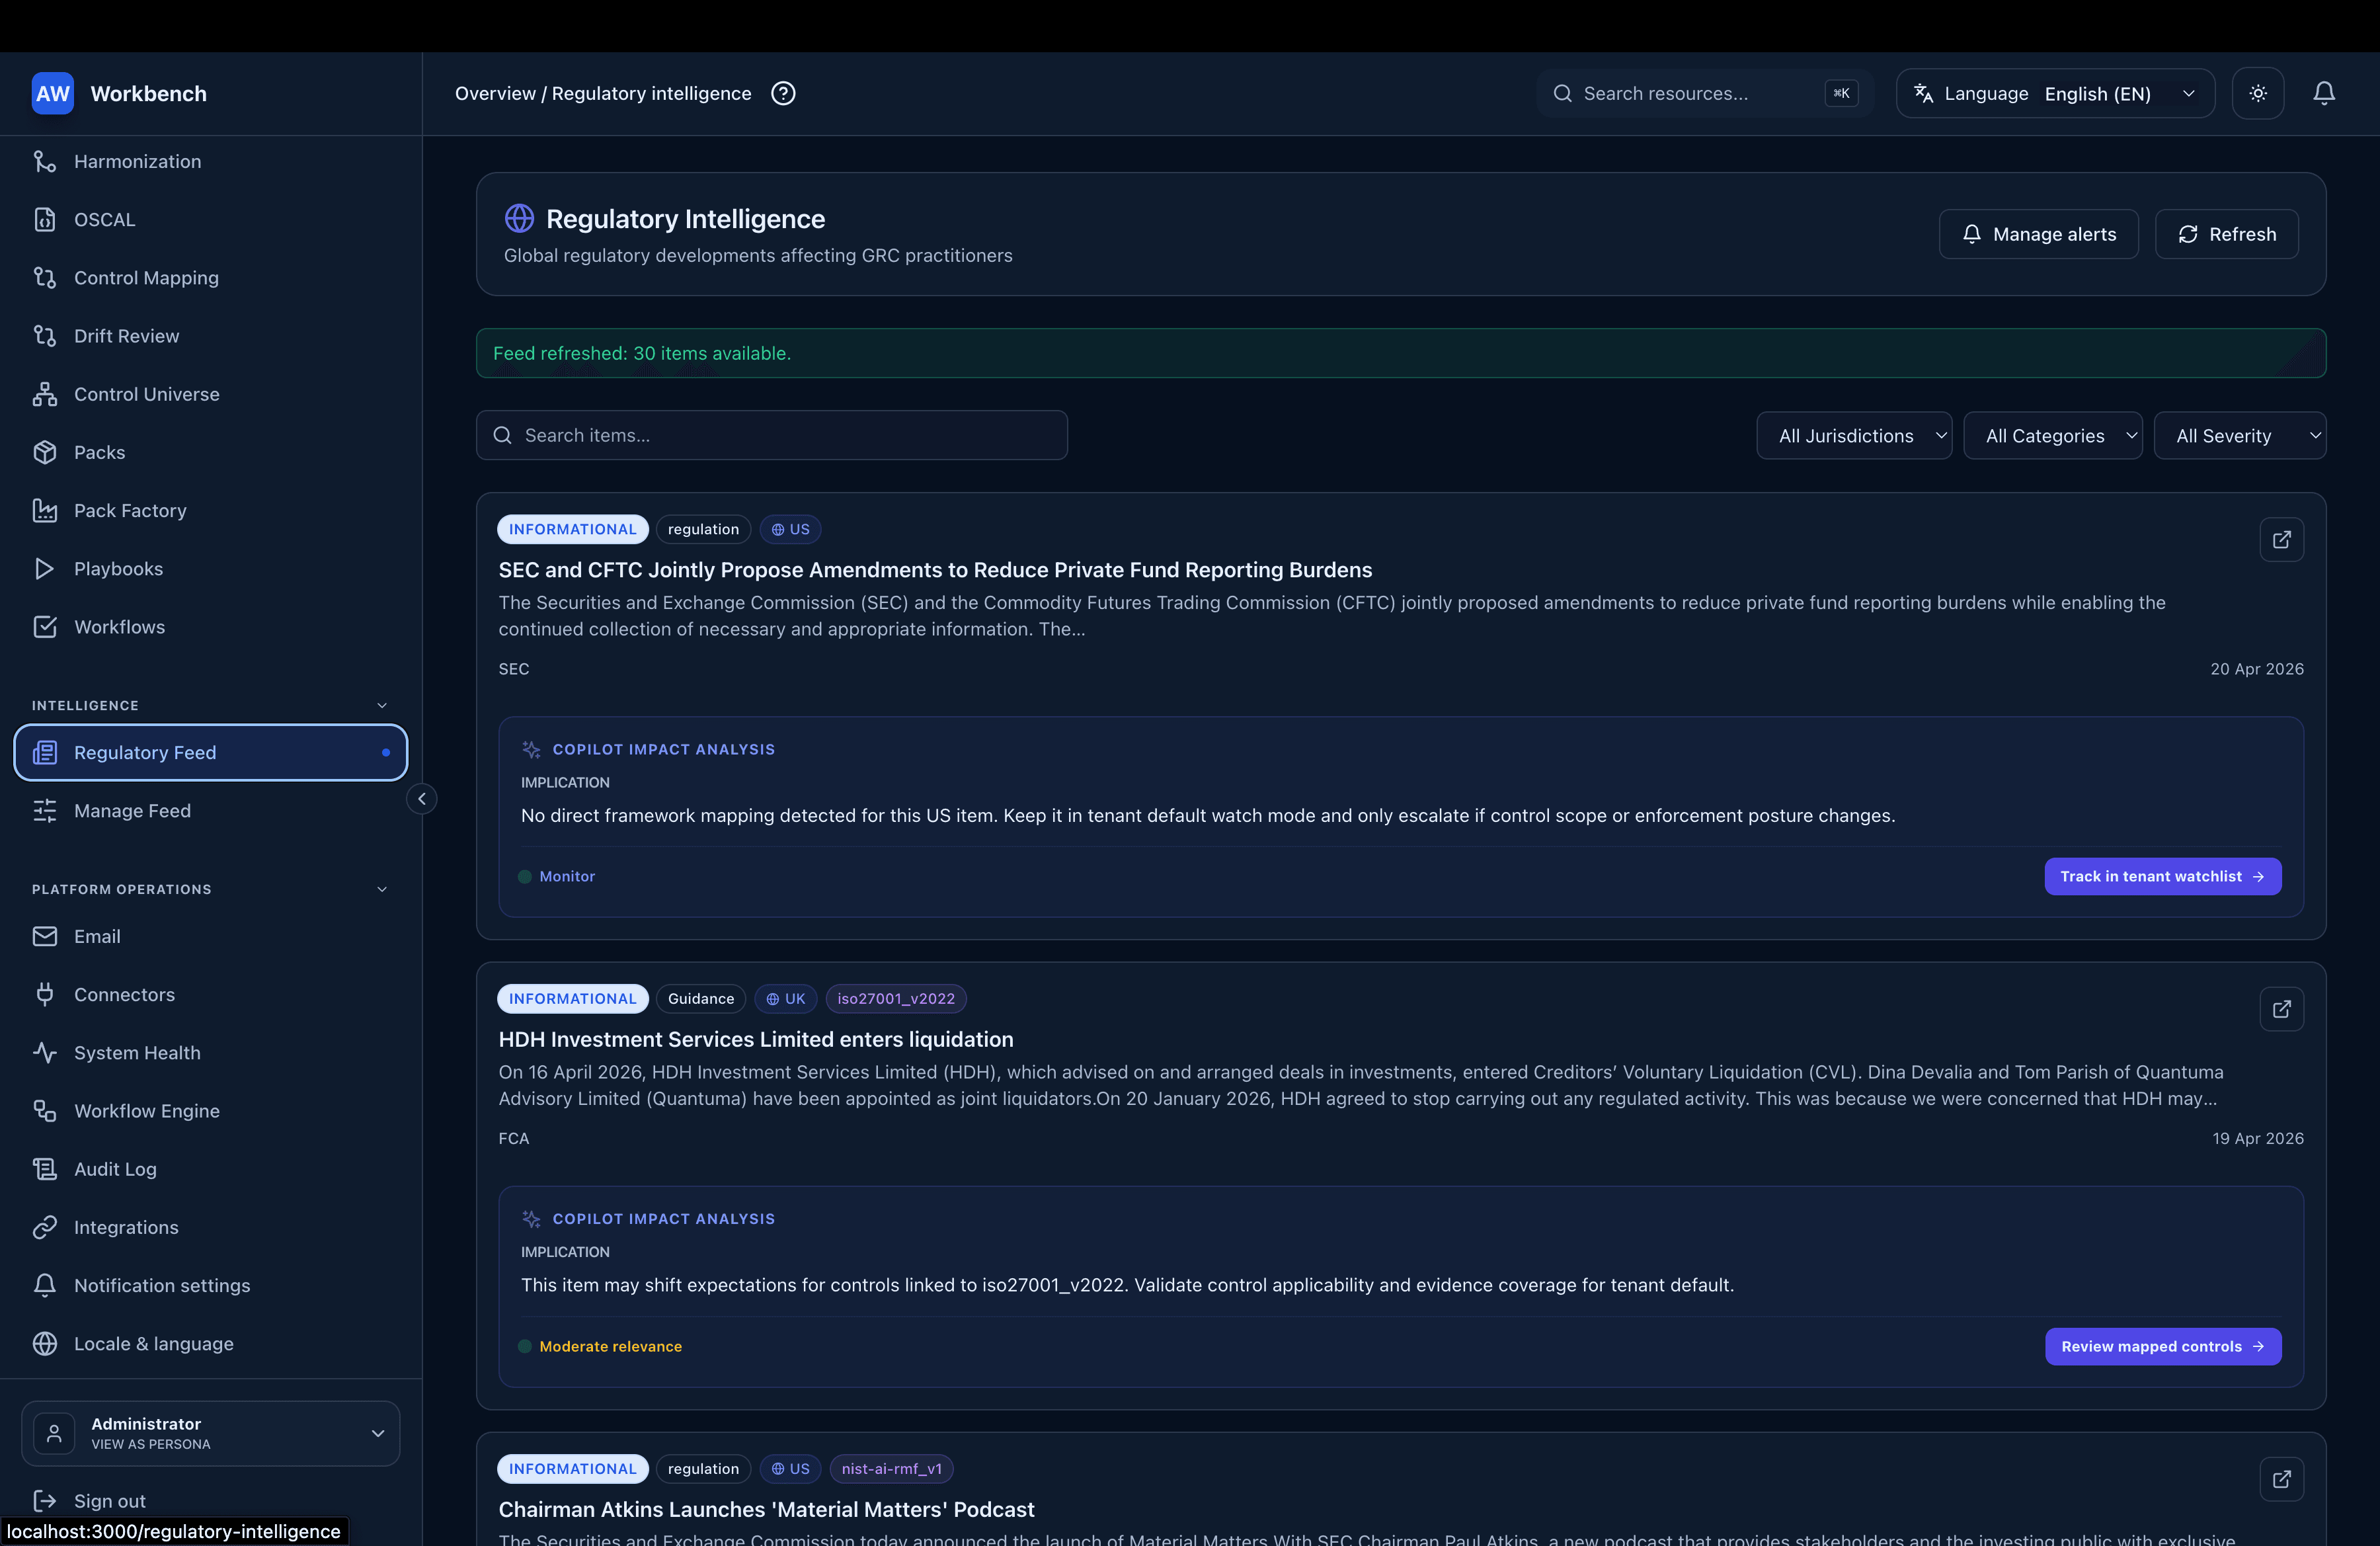Click the Control Universe network icon
The height and width of the screenshot is (1546, 2380).
[44, 394]
